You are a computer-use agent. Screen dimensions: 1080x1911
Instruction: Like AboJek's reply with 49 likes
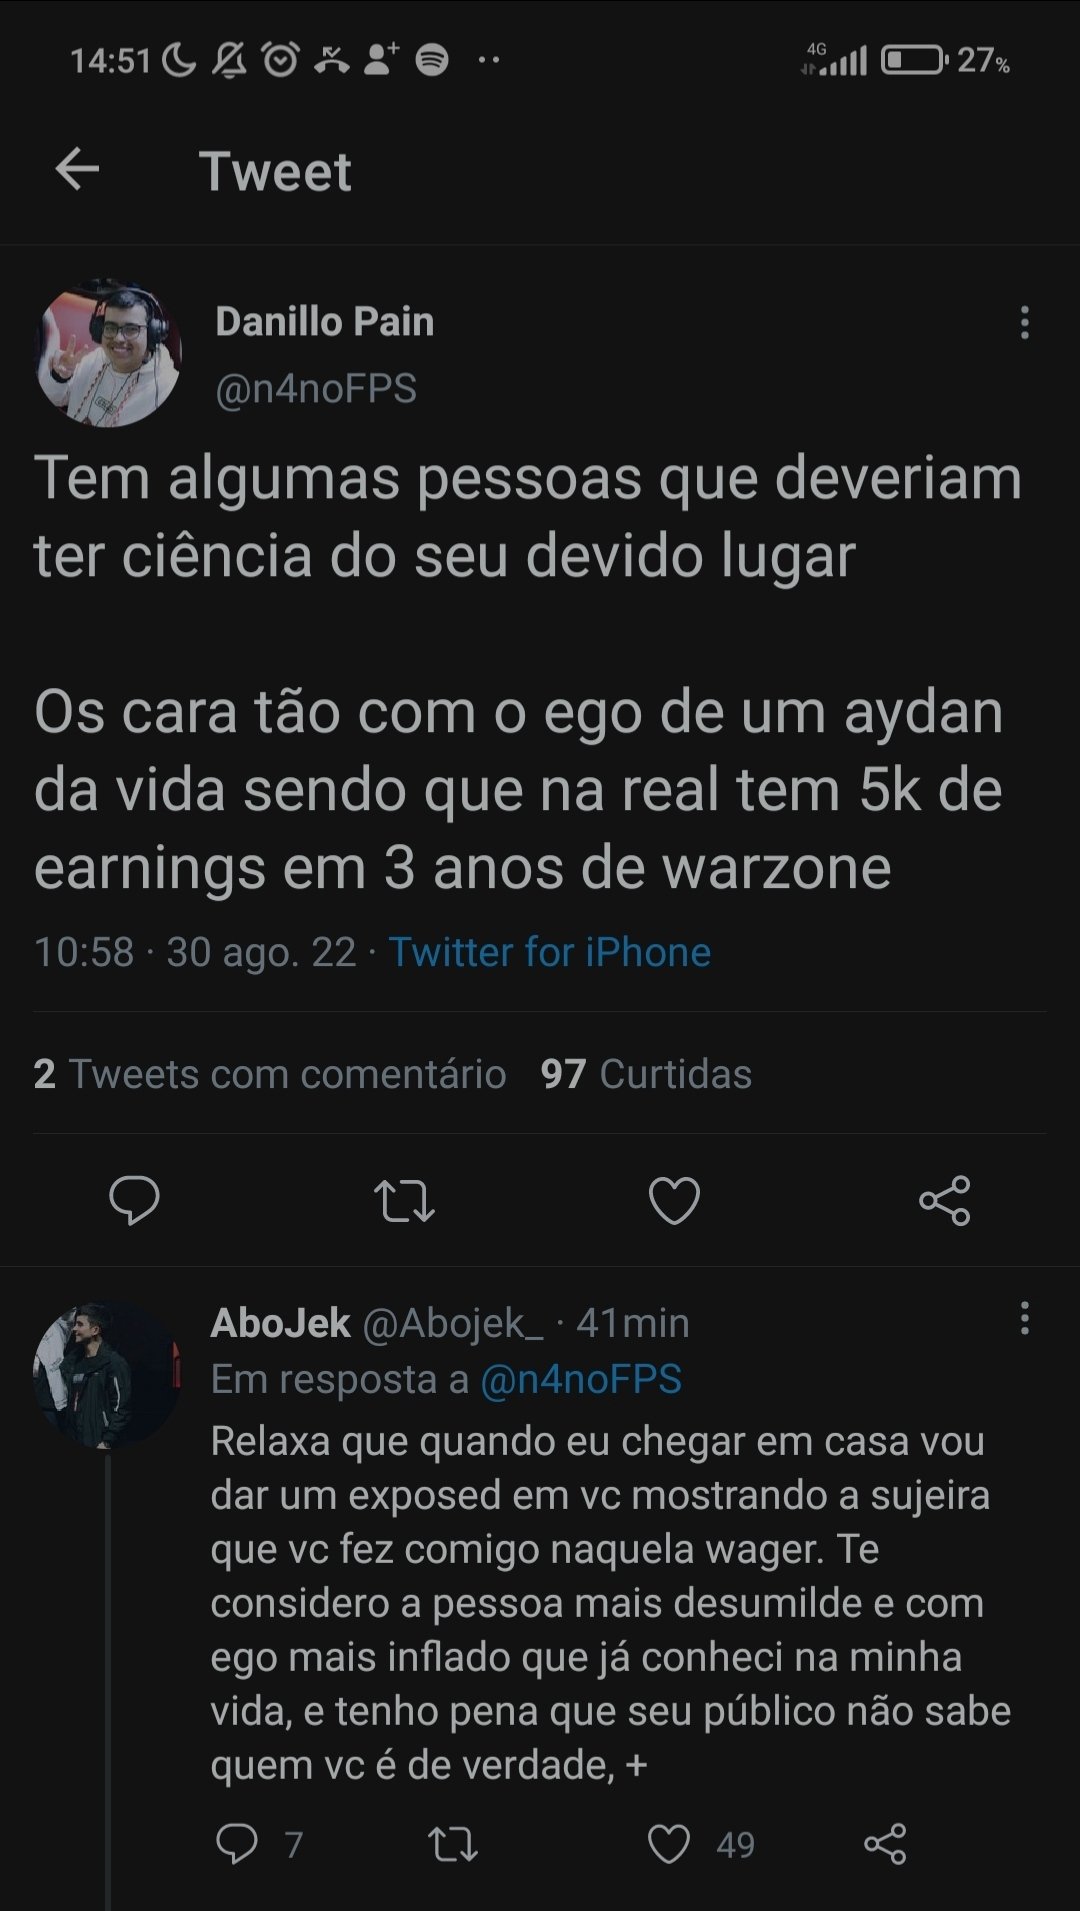tap(669, 1844)
